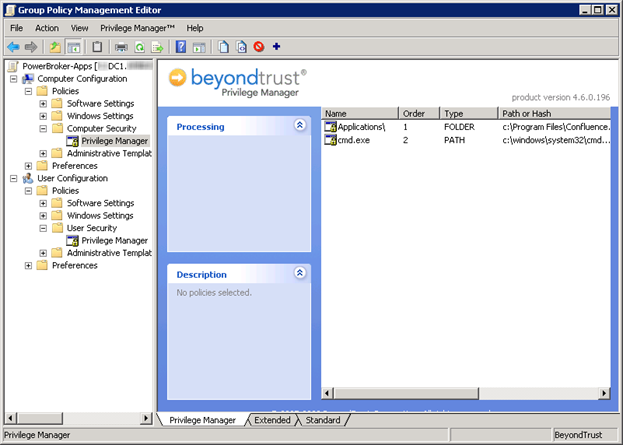The image size is (623, 445).
Task: Sort rules by the Order column header
Action: point(419,113)
